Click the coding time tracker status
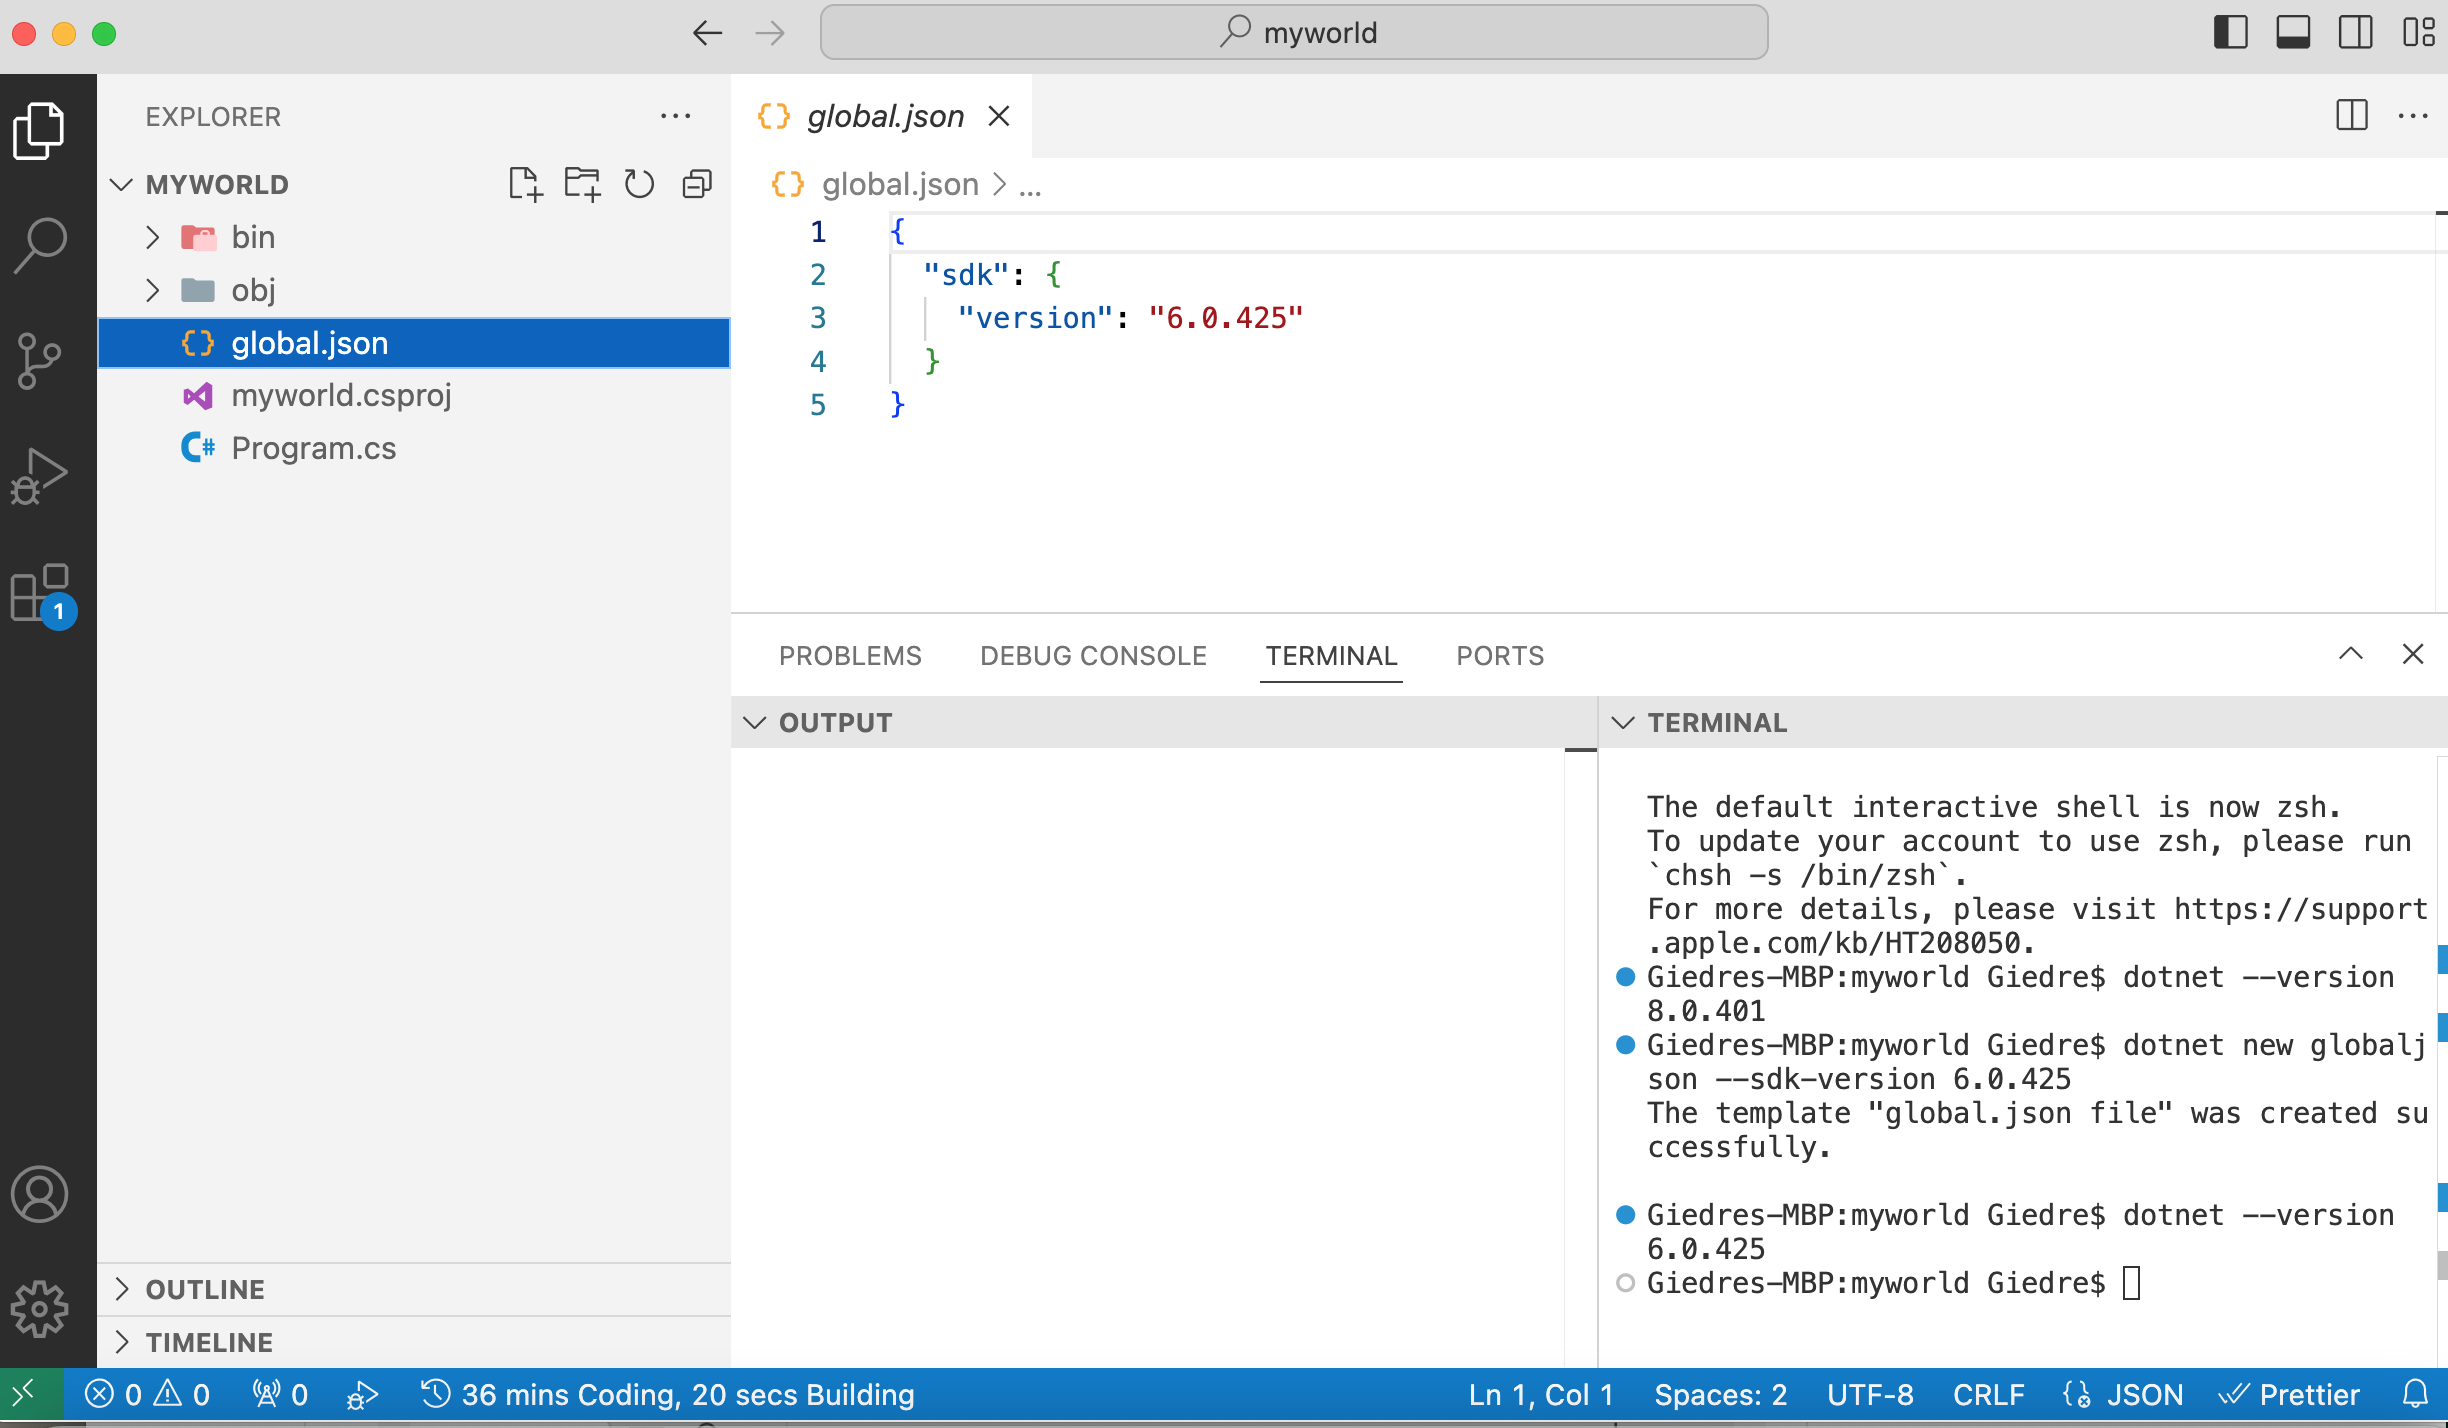 pyautogui.click(x=668, y=1394)
